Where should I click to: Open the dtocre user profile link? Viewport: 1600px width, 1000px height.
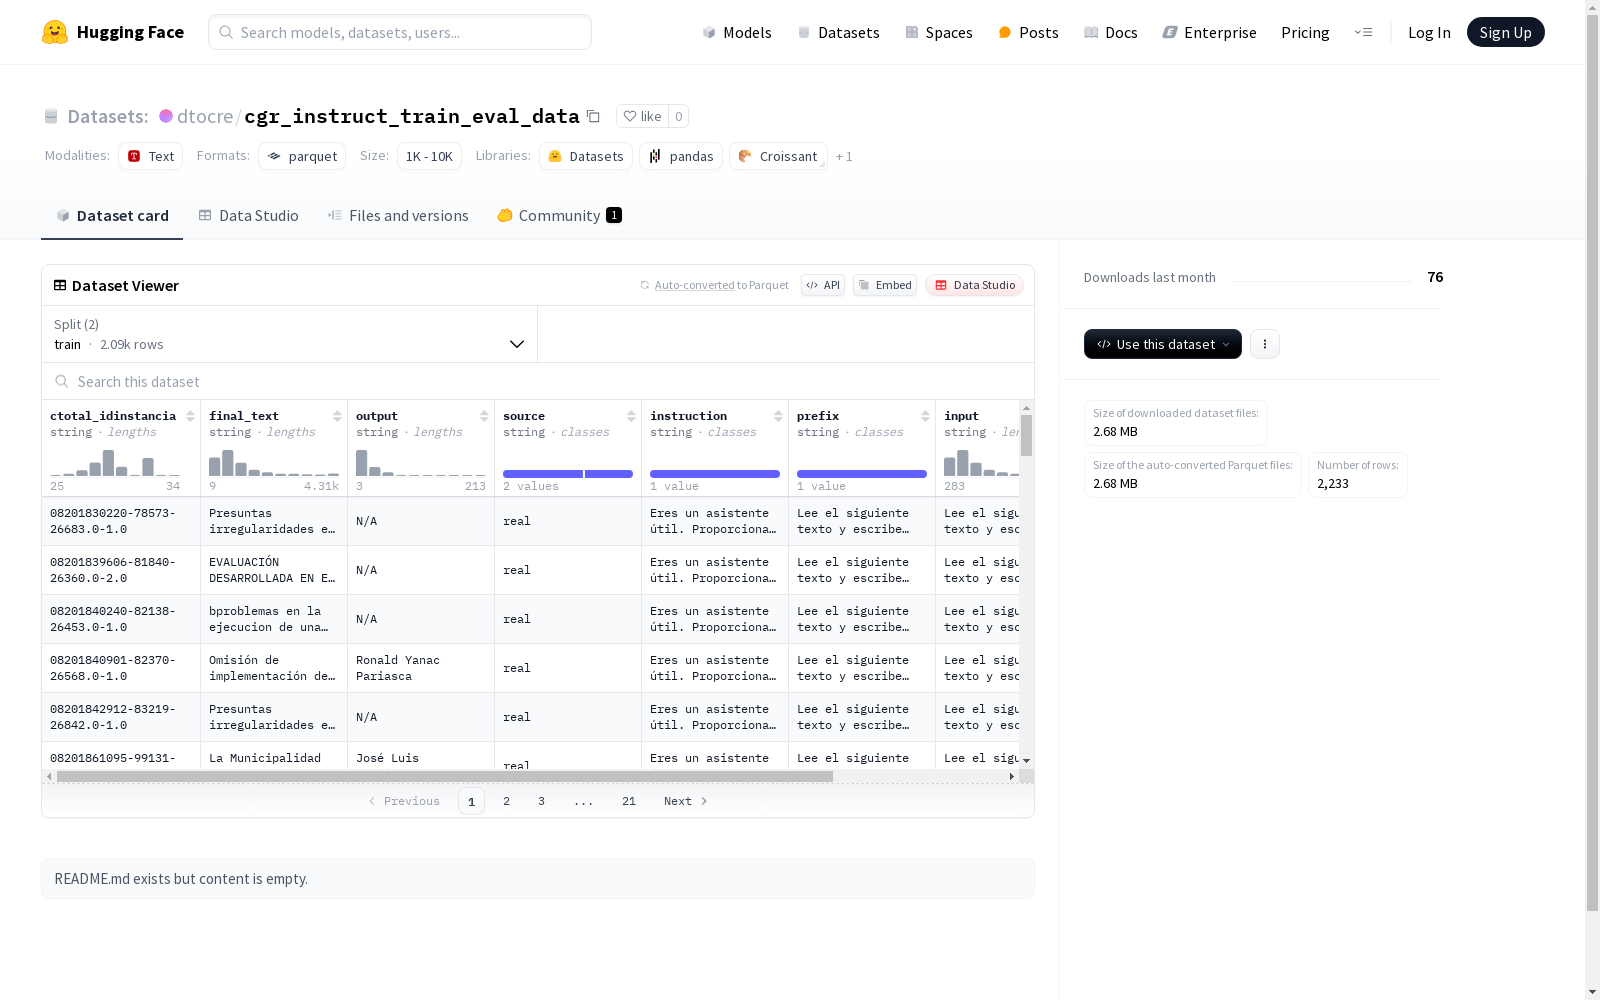(205, 116)
